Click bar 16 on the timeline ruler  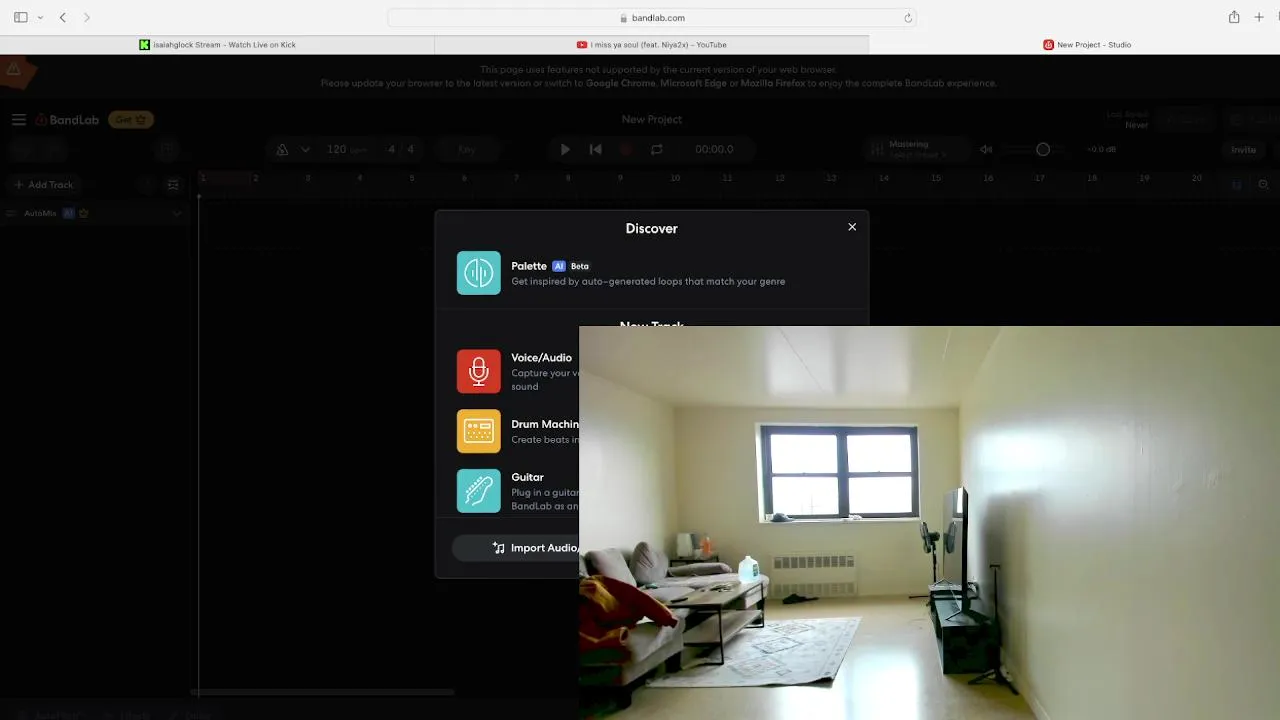[x=988, y=178]
